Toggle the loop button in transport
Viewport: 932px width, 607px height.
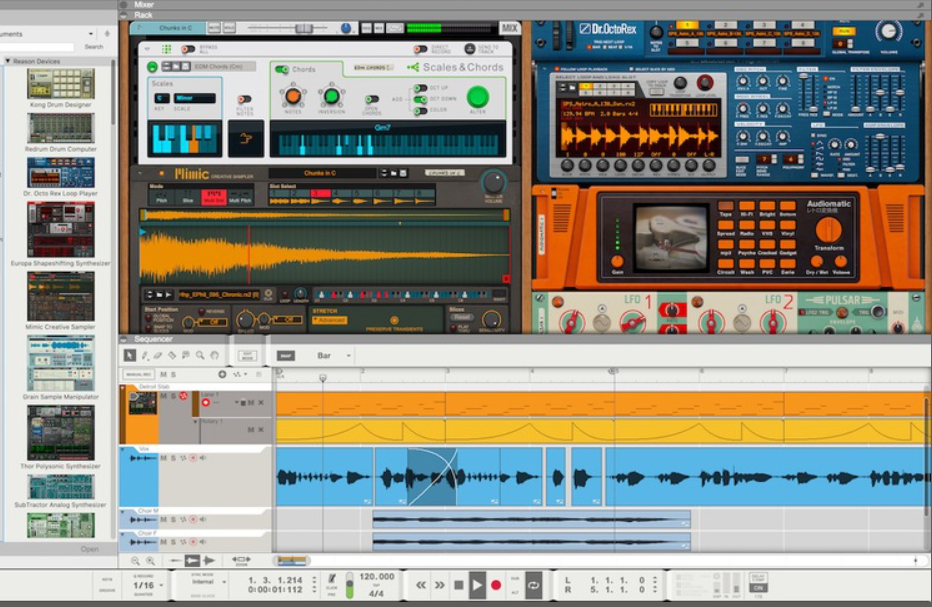[x=533, y=585]
